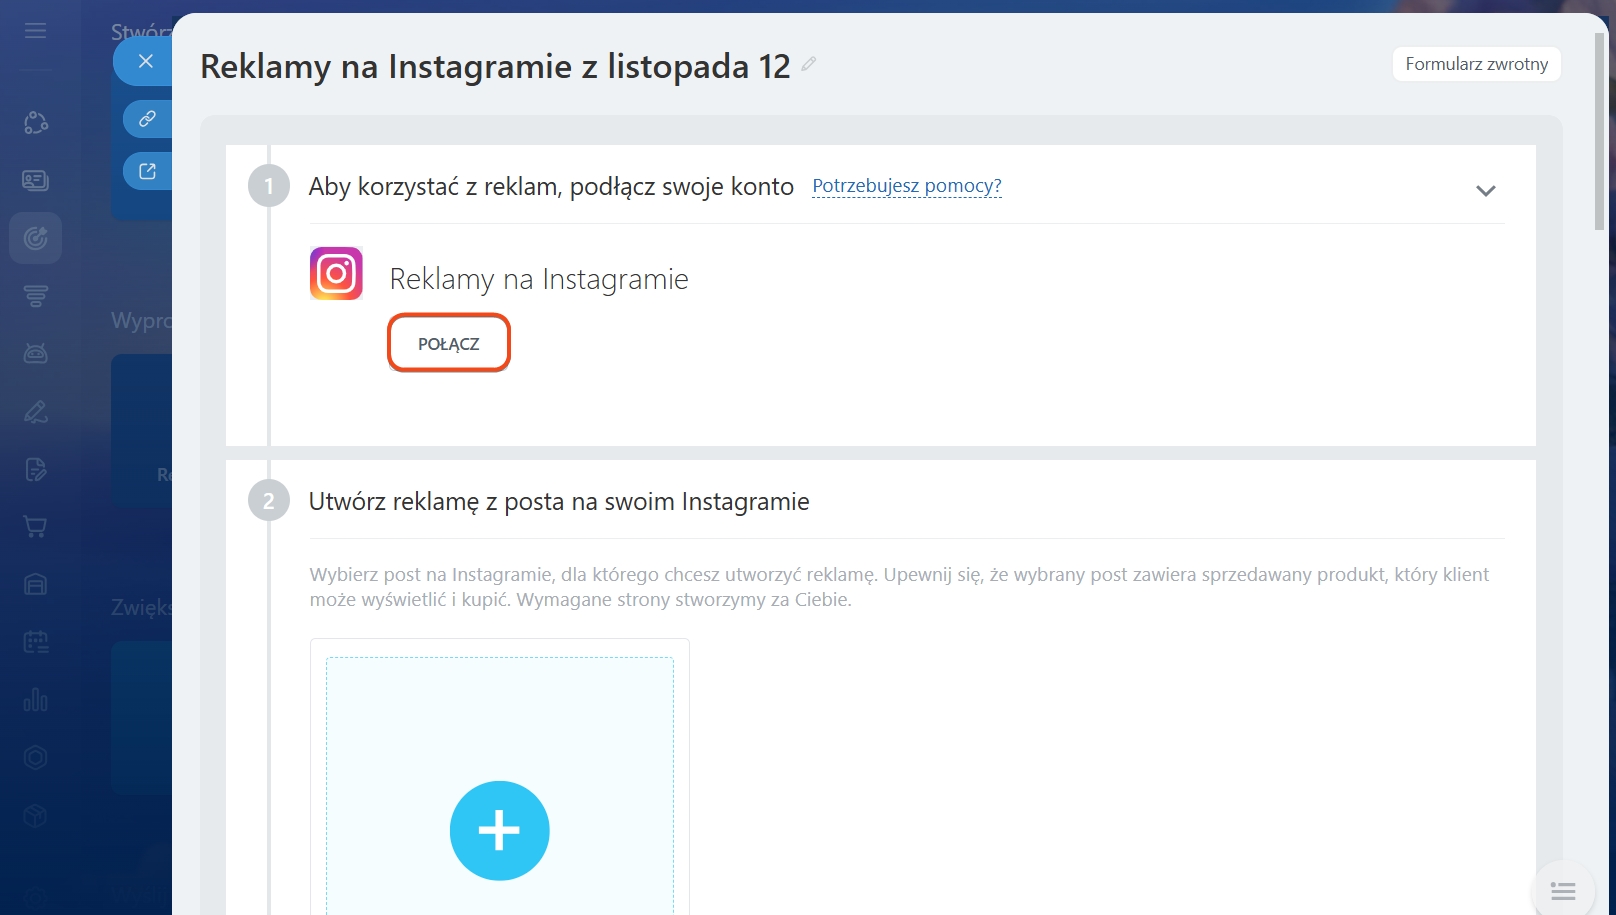Click the POŁĄCZ connect button
This screenshot has height=915, width=1616.
449,343
